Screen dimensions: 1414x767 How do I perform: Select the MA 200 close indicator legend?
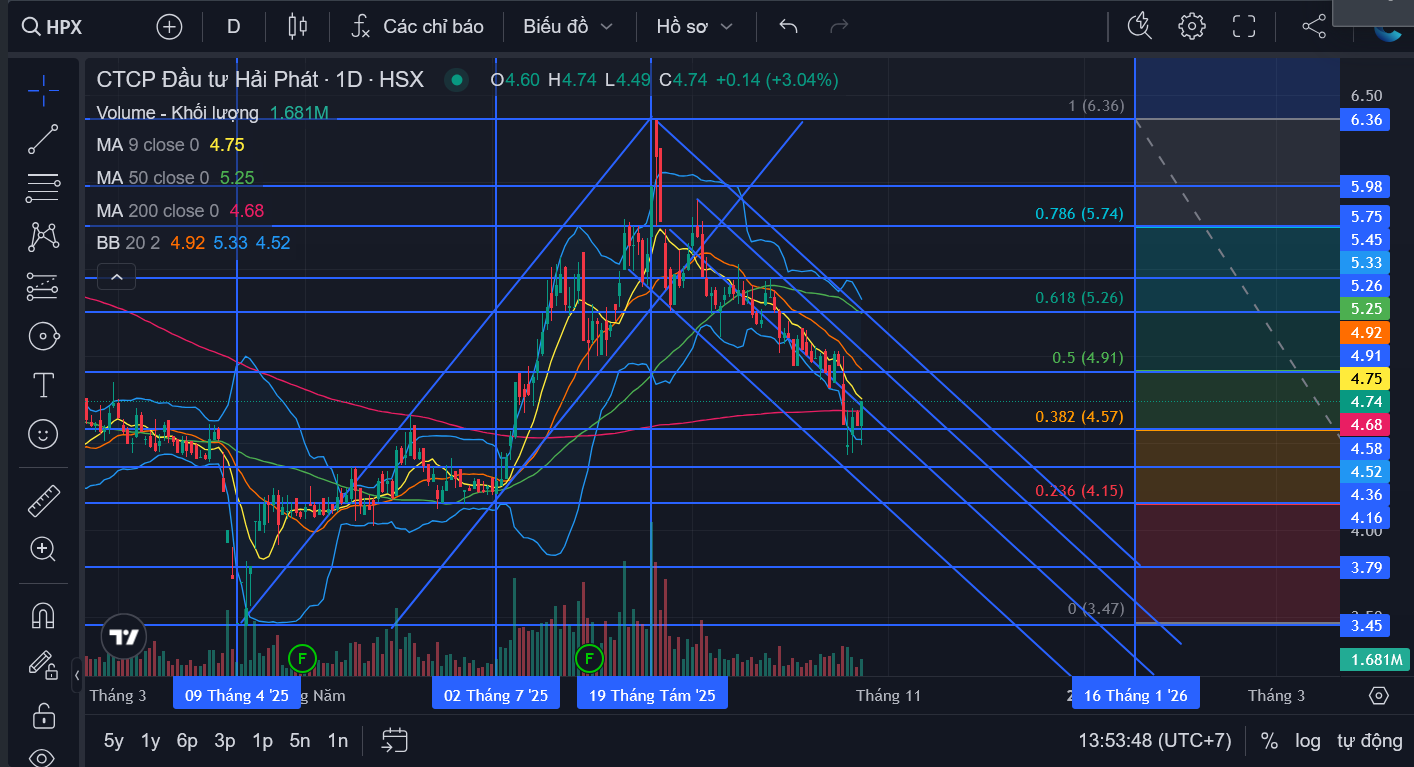(157, 211)
